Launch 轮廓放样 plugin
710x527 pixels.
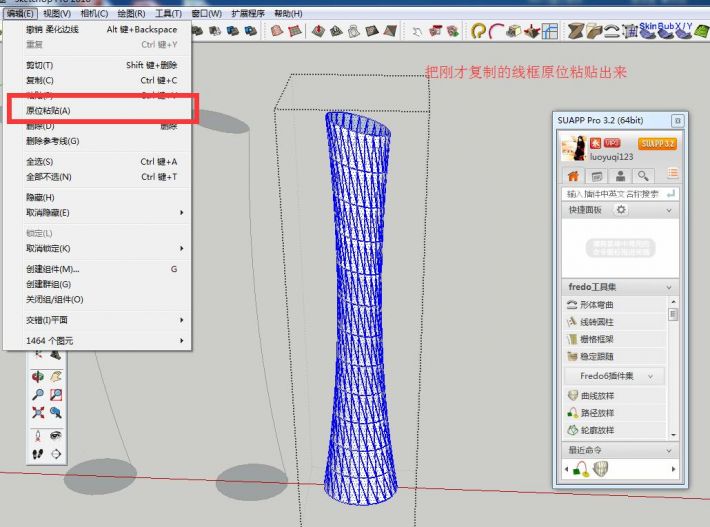click(x=615, y=430)
